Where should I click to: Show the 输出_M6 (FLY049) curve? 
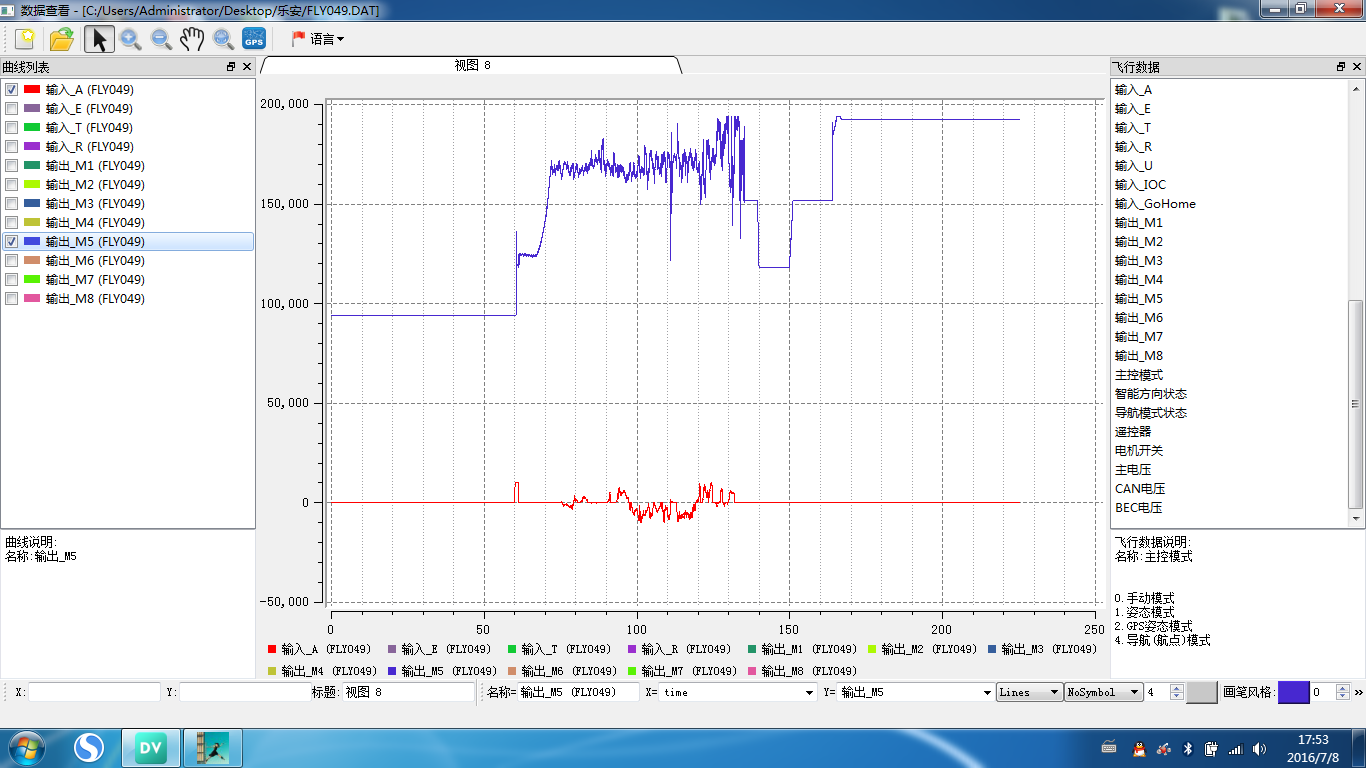12,261
